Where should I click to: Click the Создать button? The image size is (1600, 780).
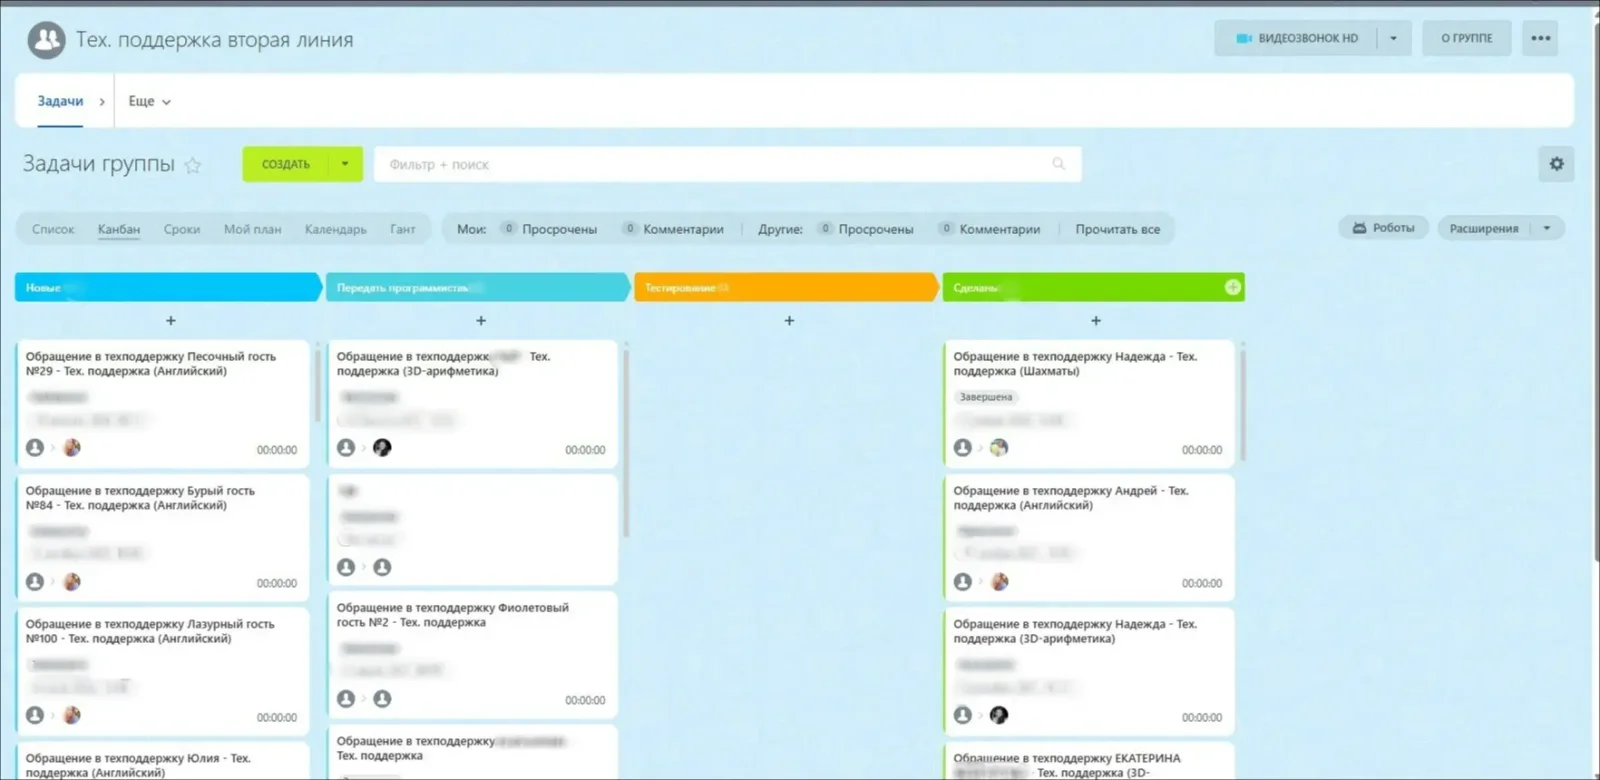tap(286, 164)
